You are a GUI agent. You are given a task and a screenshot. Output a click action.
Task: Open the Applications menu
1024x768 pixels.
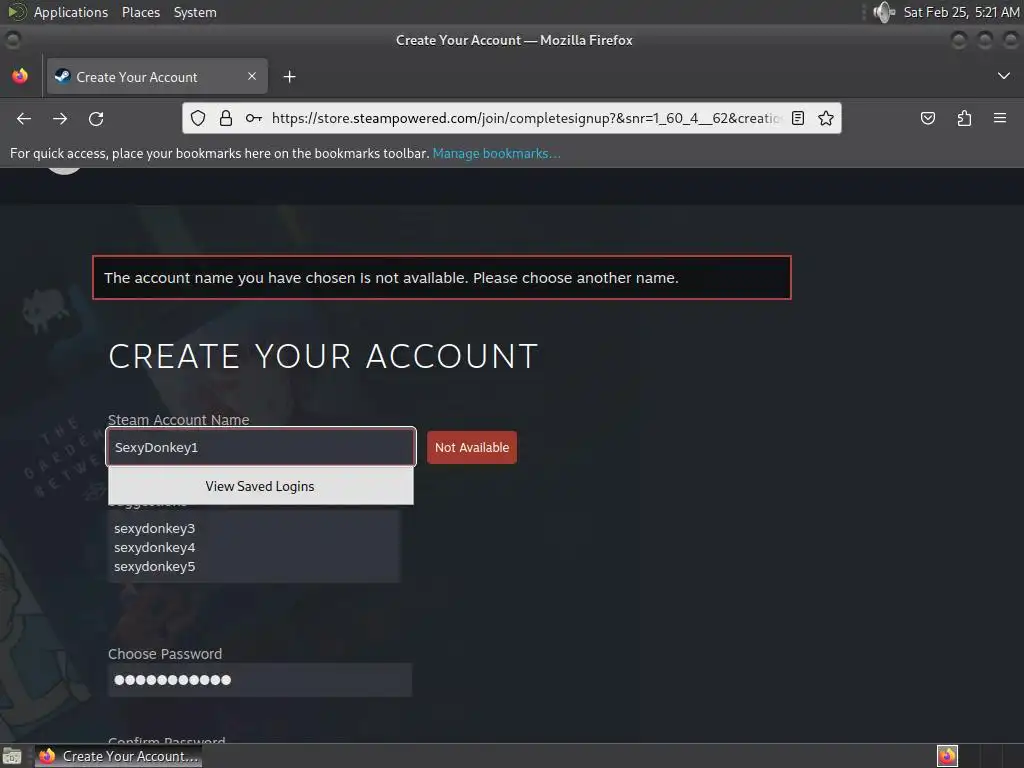[71, 12]
